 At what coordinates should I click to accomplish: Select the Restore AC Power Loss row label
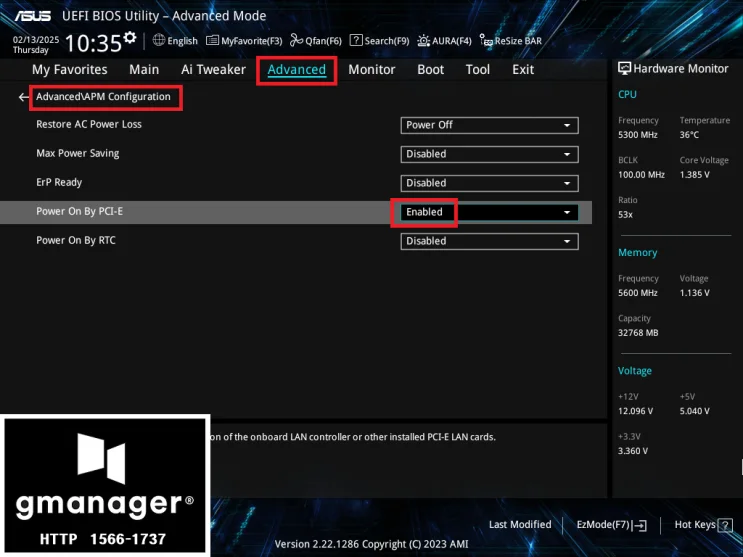(x=89, y=124)
